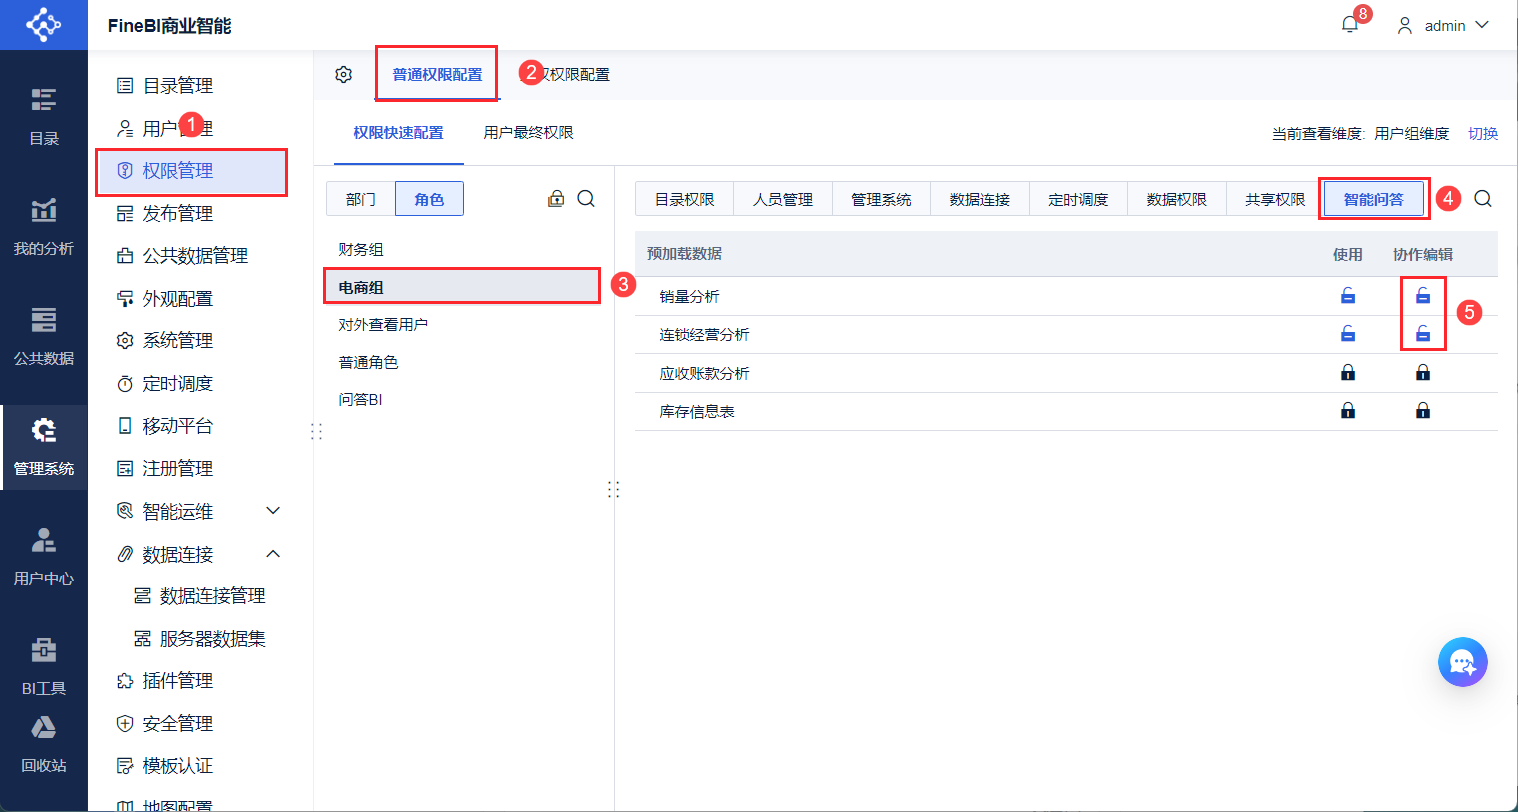Switch to 普通权限配置 tab
The image size is (1518, 812).
coord(437,75)
